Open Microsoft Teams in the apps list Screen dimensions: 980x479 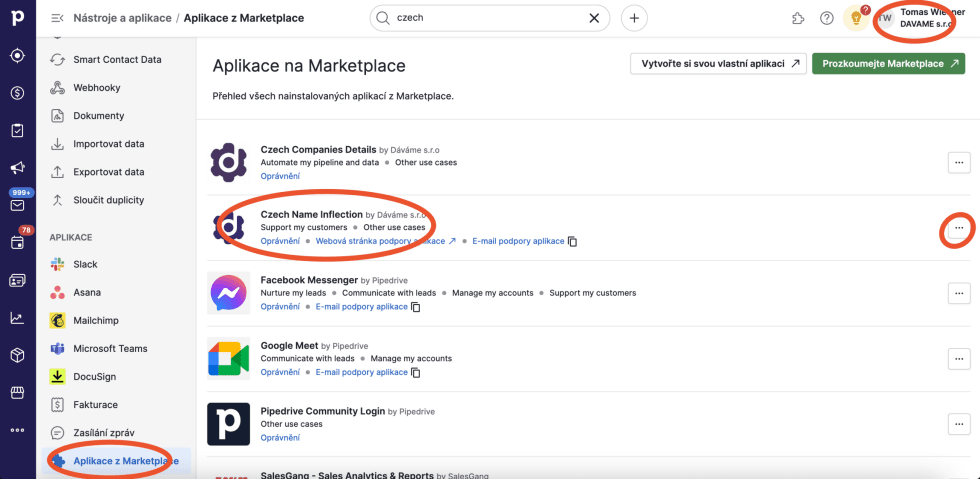110,348
